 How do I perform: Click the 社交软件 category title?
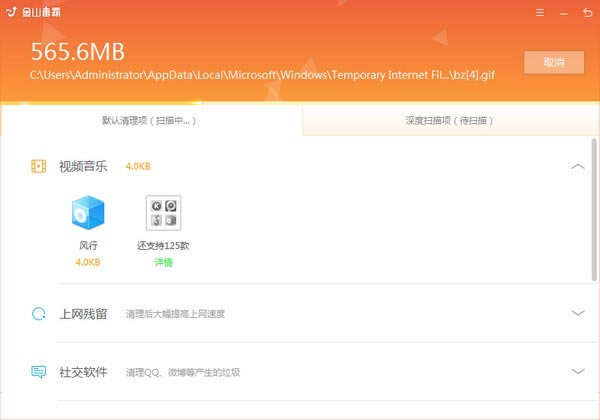pyautogui.click(x=83, y=372)
